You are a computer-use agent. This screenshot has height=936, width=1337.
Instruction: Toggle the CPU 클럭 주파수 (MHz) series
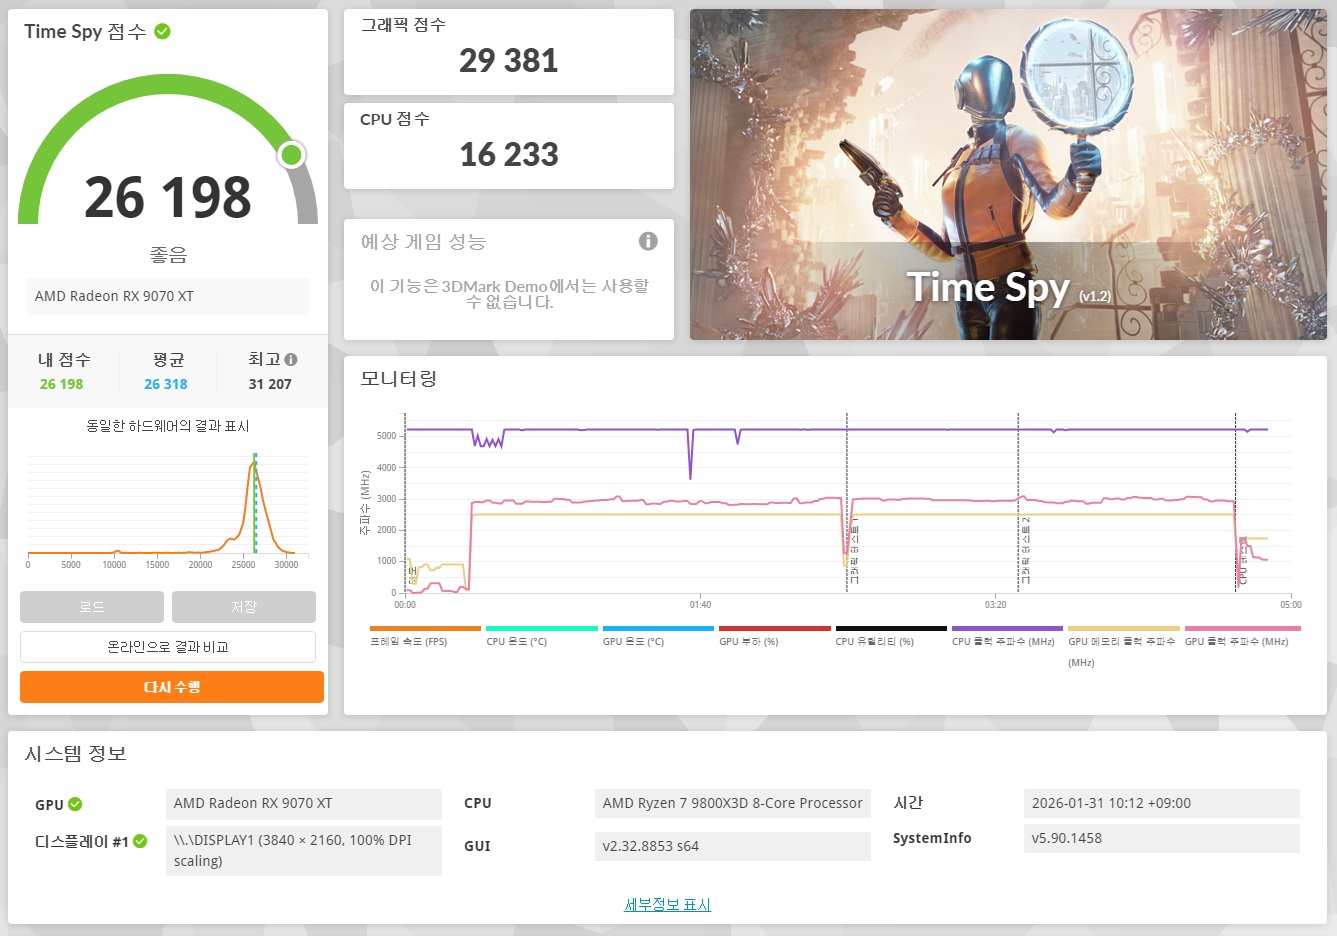pyautogui.click(x=1003, y=641)
